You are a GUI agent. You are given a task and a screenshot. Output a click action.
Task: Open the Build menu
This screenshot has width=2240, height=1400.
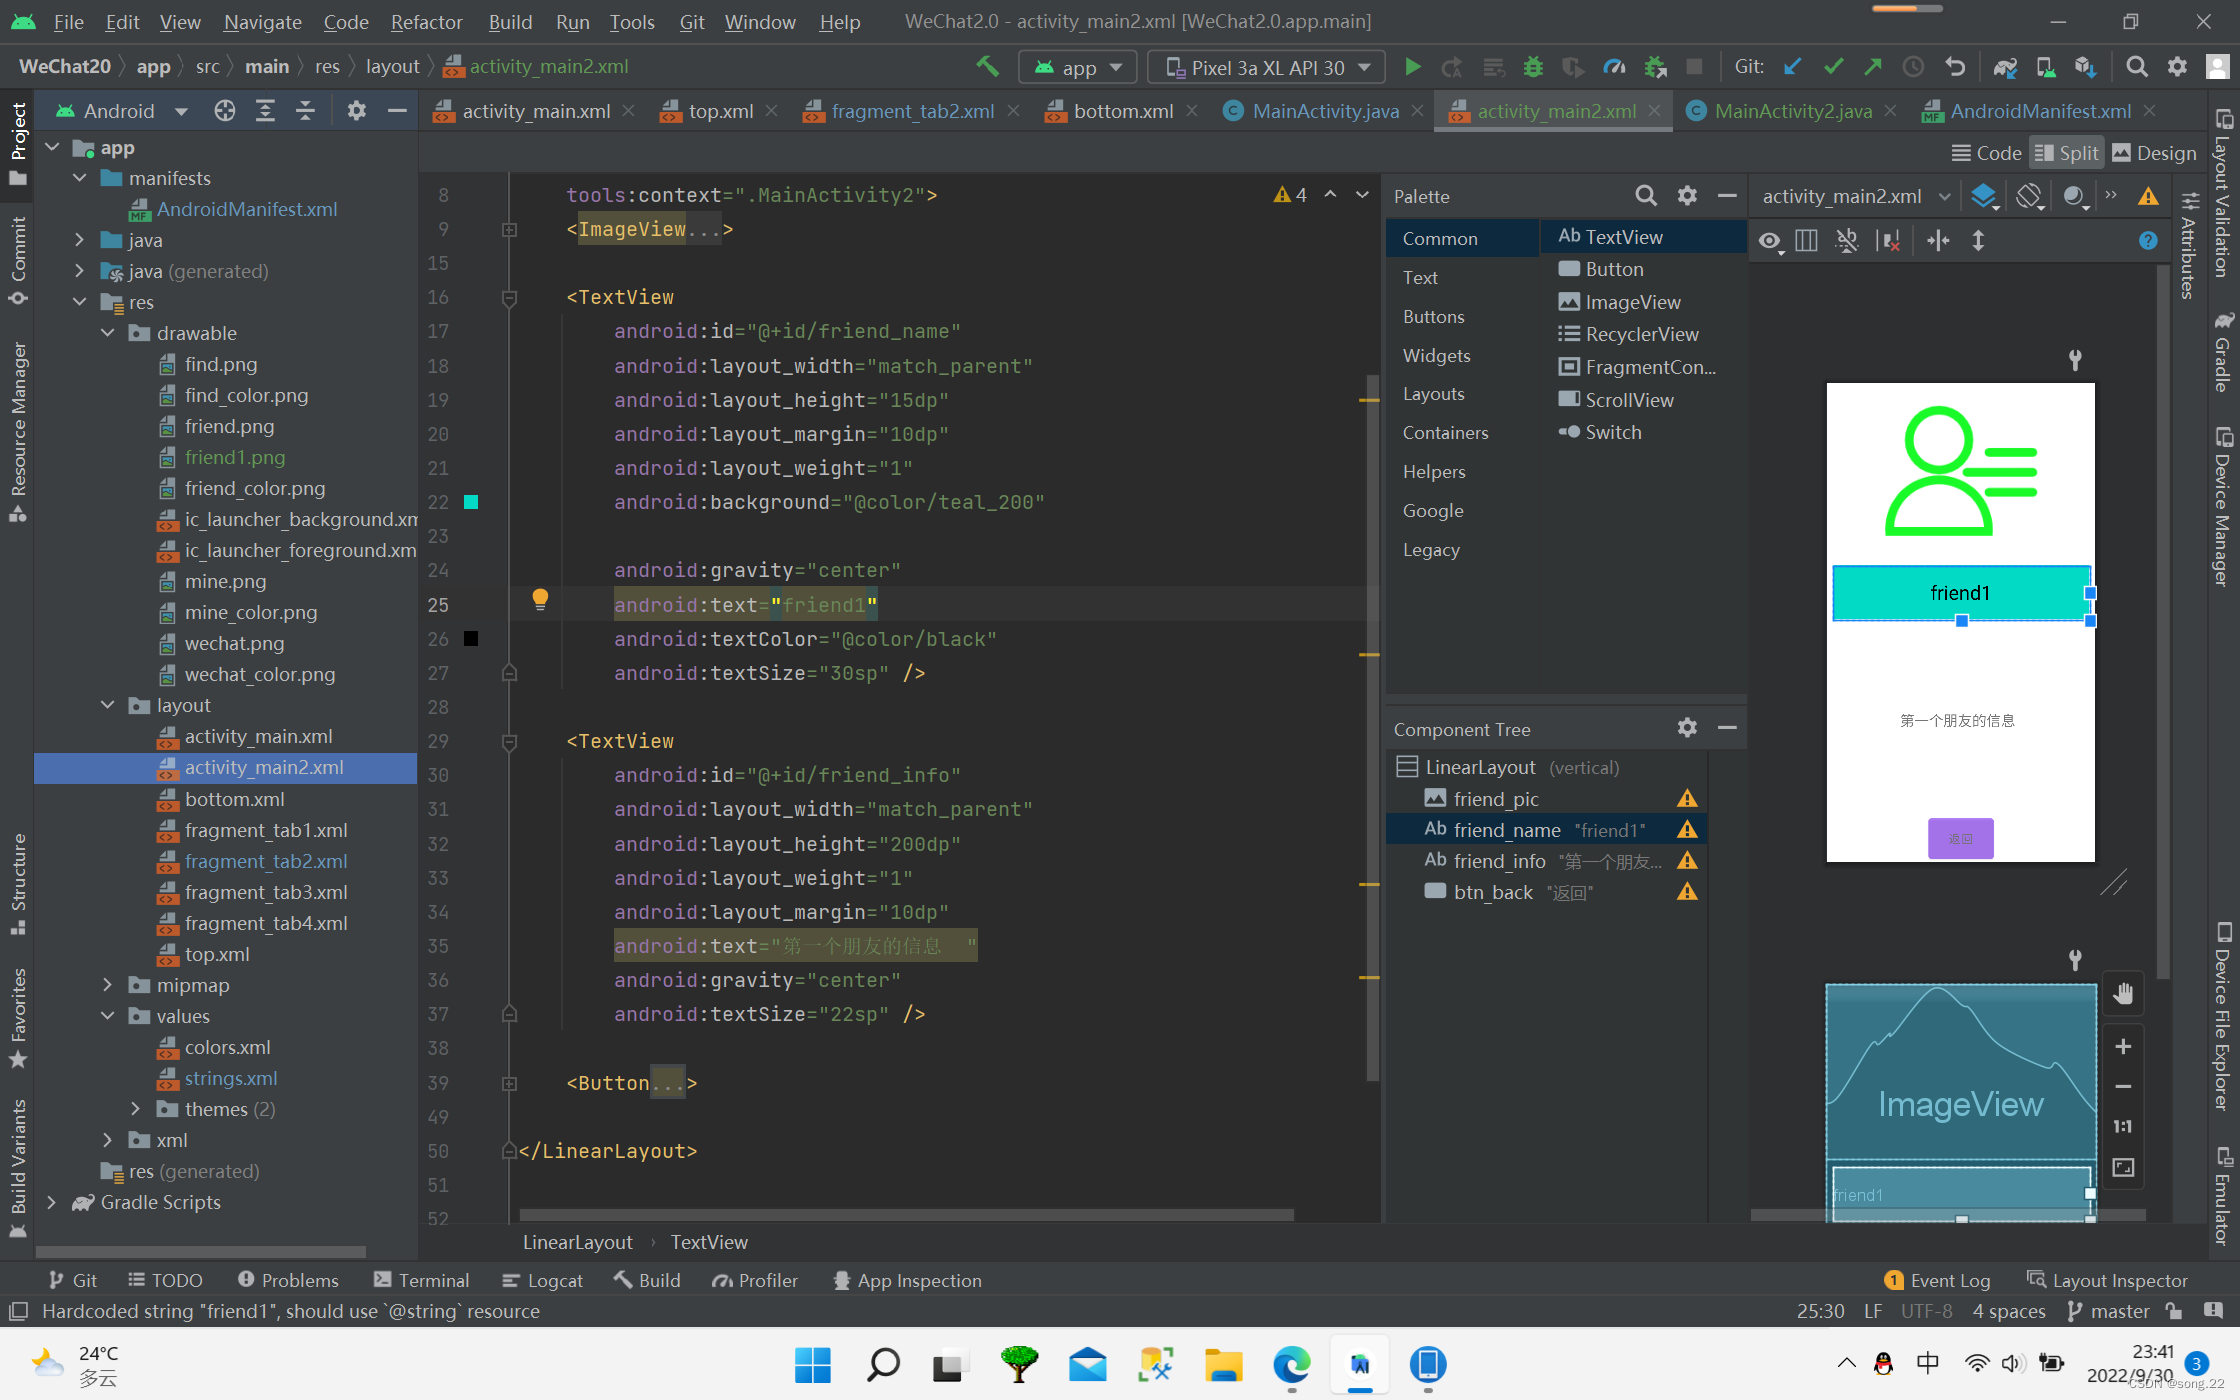(x=510, y=21)
